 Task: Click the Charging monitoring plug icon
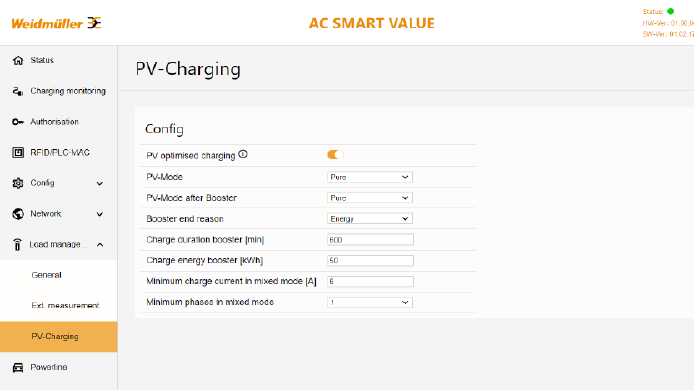18,91
